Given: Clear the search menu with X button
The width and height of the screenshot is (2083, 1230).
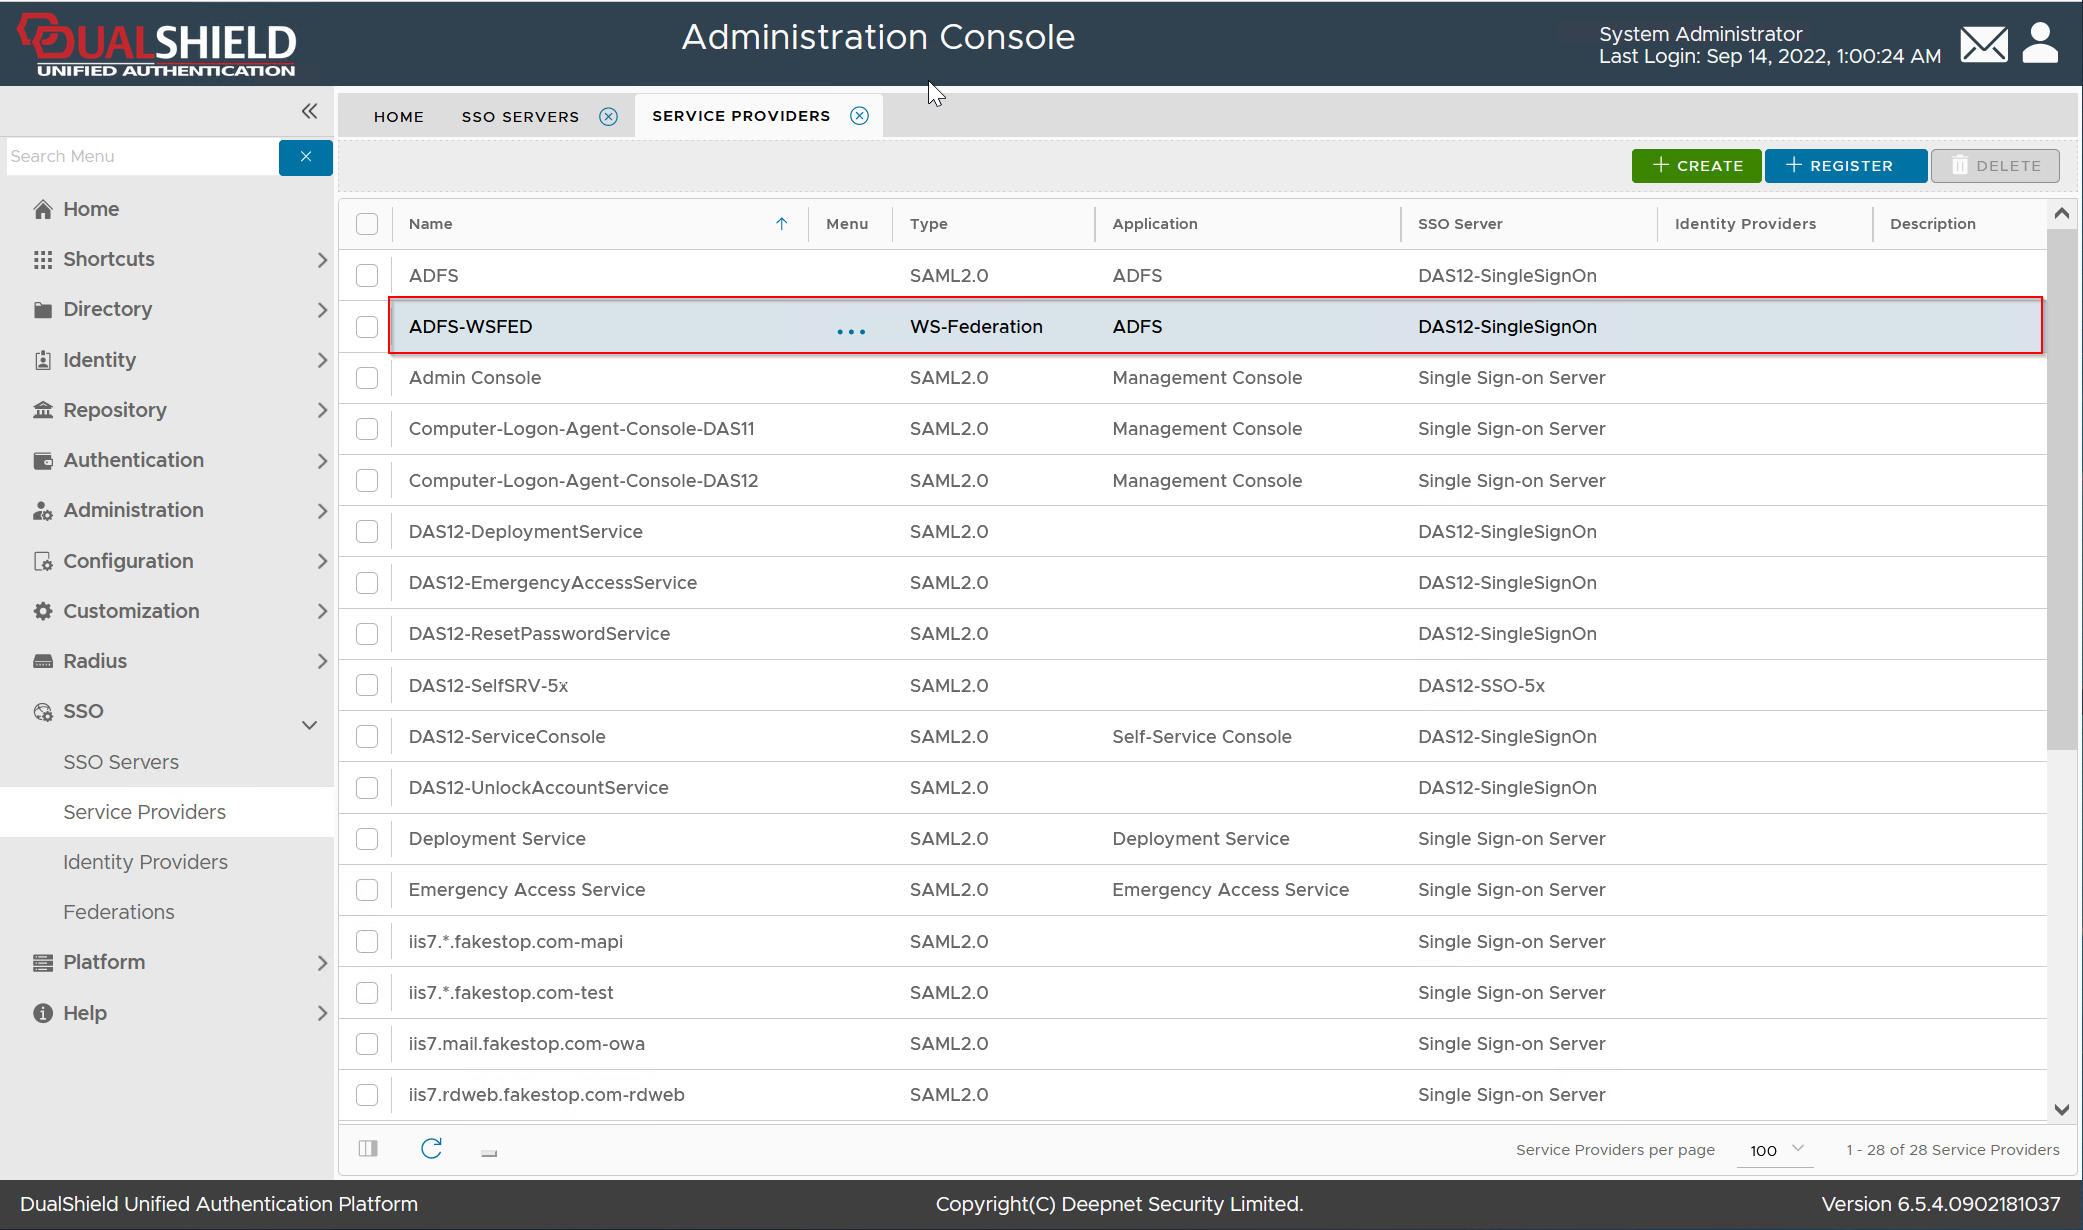Looking at the screenshot, I should point(306,157).
